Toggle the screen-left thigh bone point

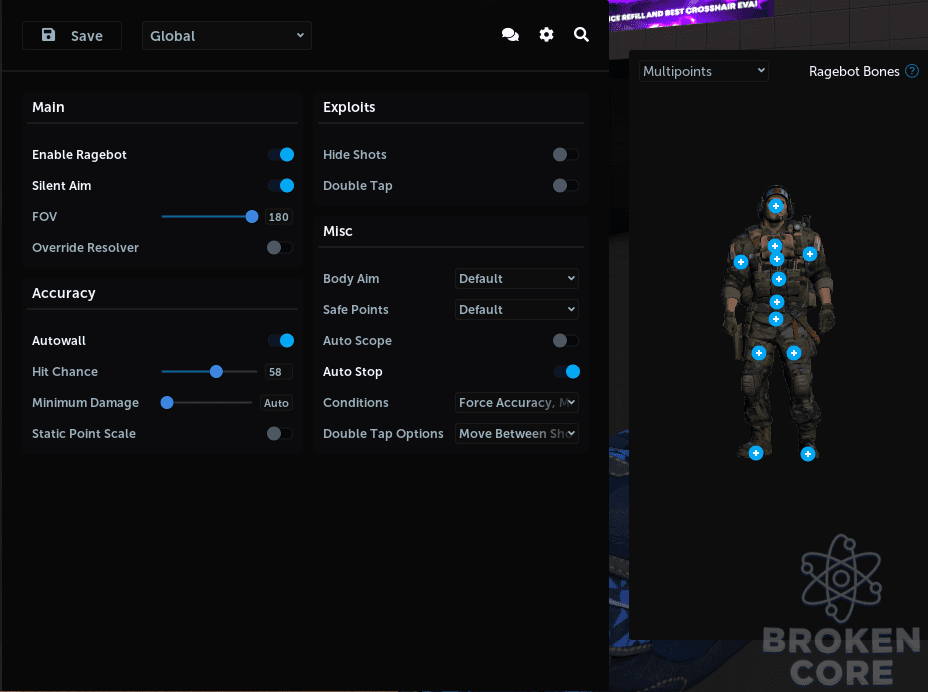(759, 353)
